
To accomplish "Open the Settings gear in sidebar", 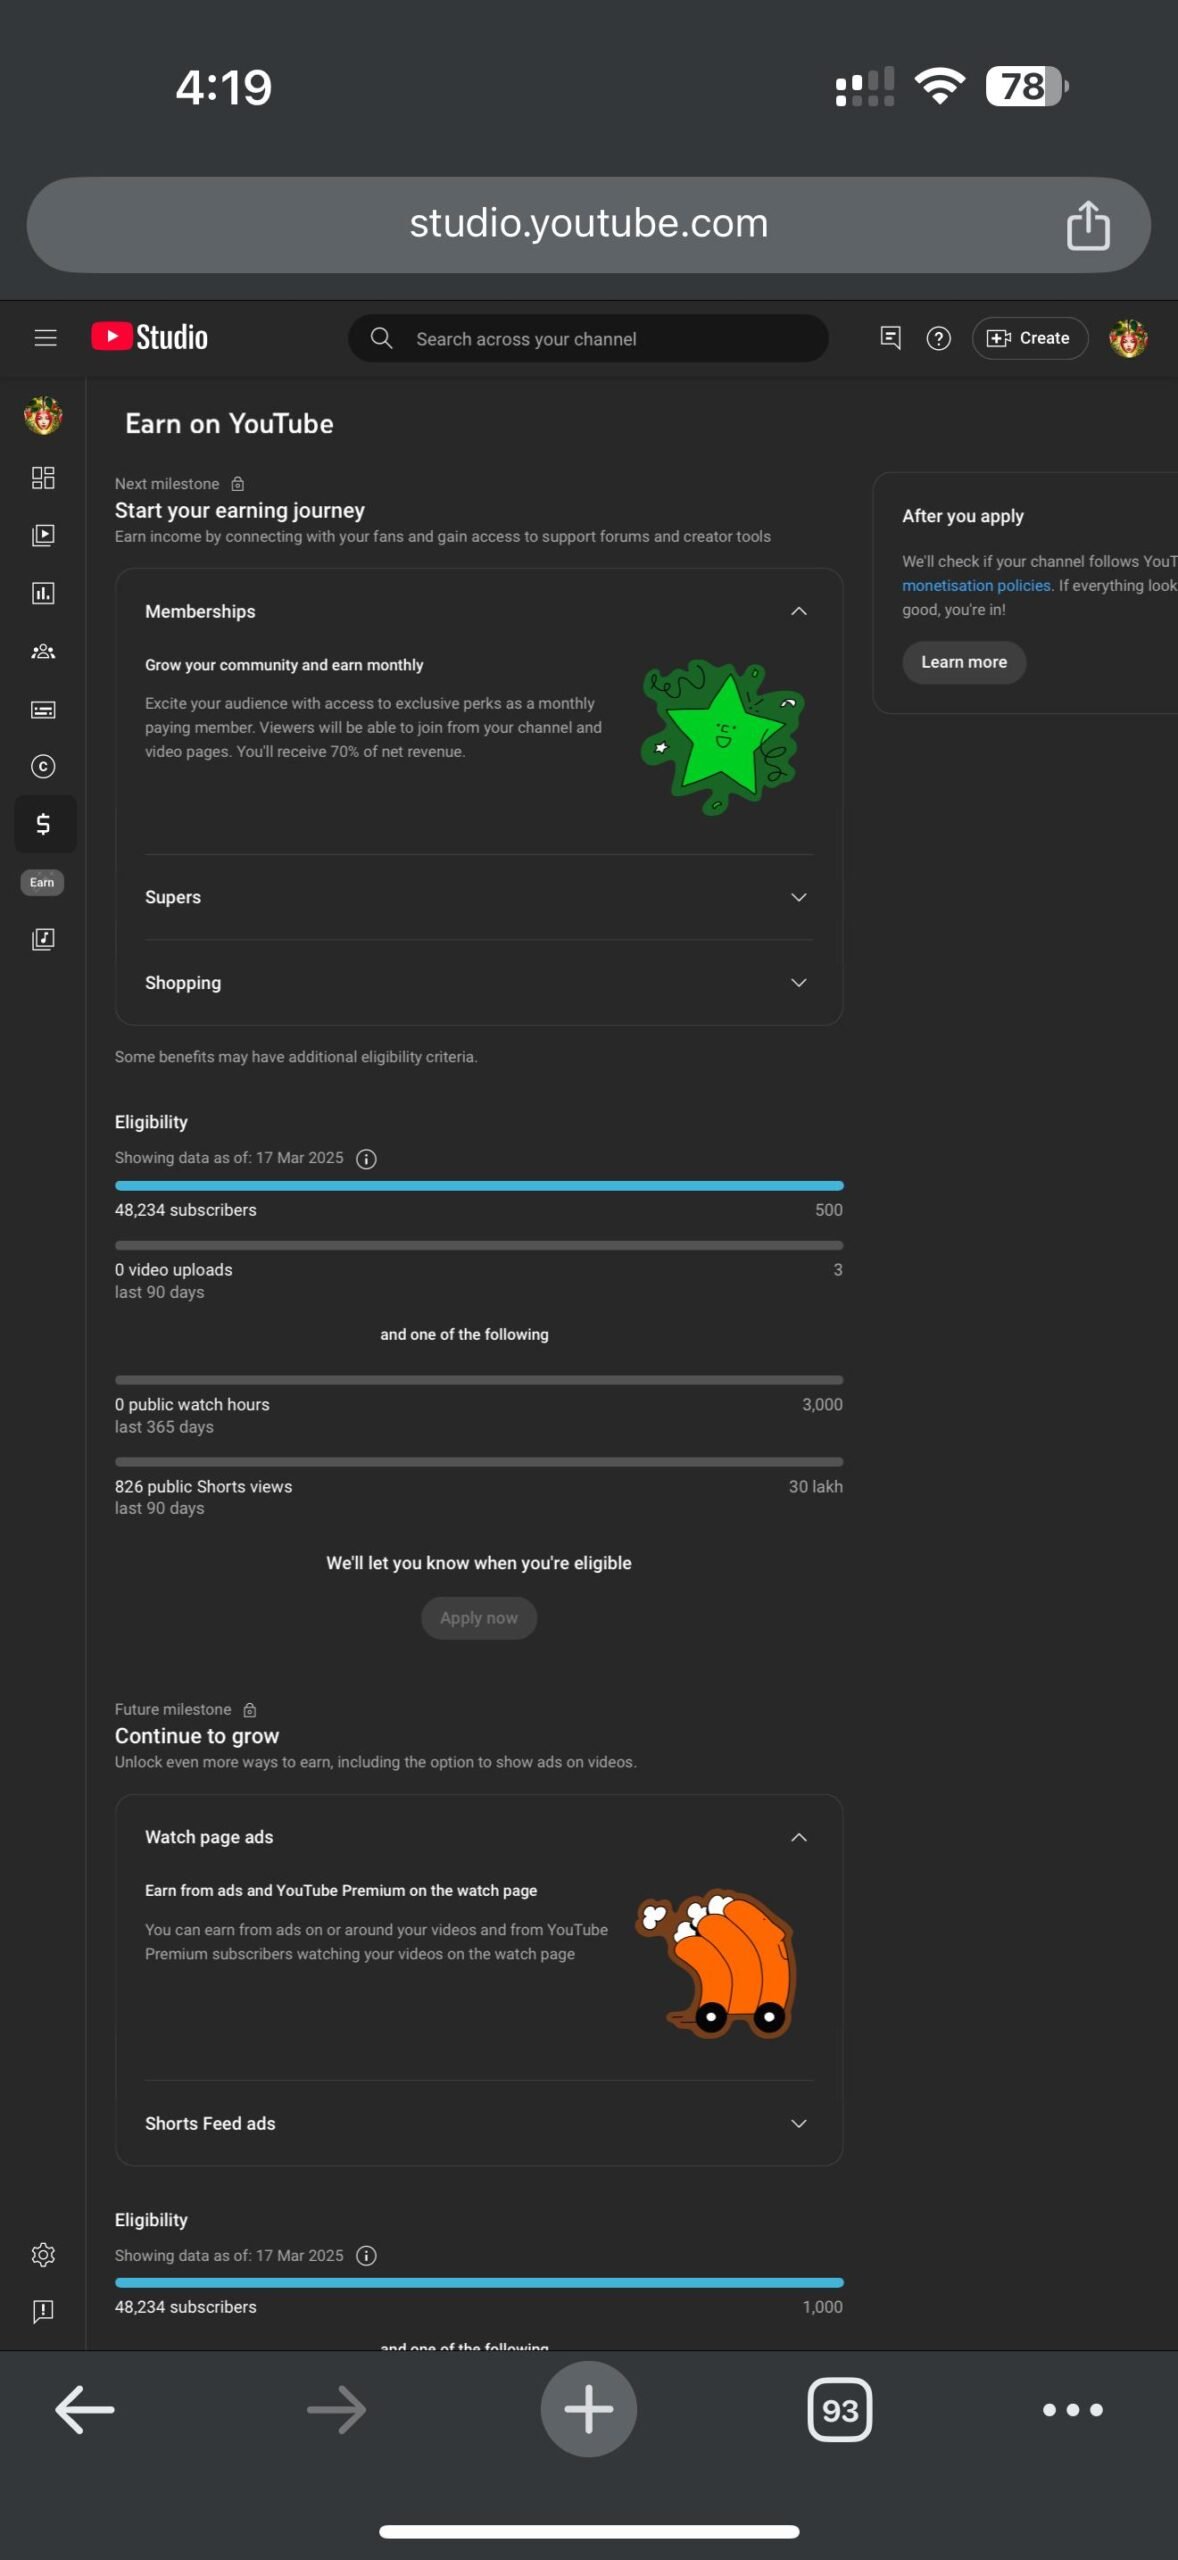I will 43,2255.
